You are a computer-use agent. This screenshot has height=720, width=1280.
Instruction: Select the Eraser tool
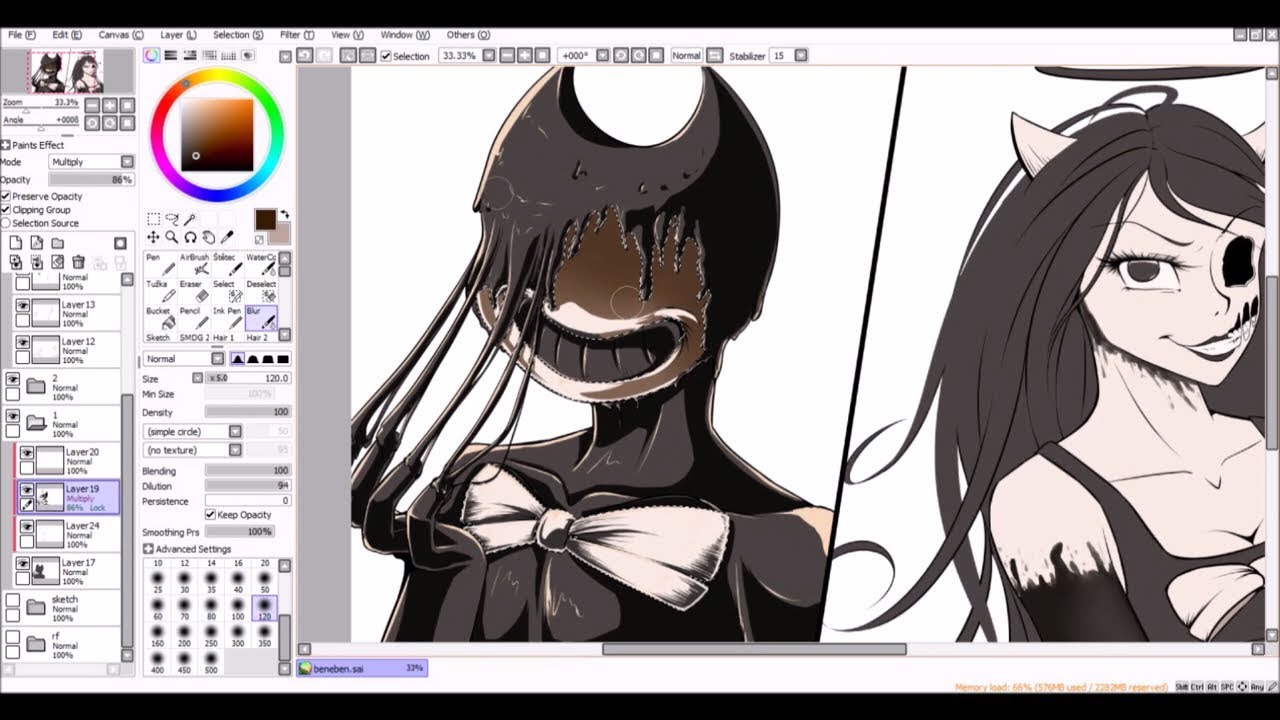click(x=193, y=290)
